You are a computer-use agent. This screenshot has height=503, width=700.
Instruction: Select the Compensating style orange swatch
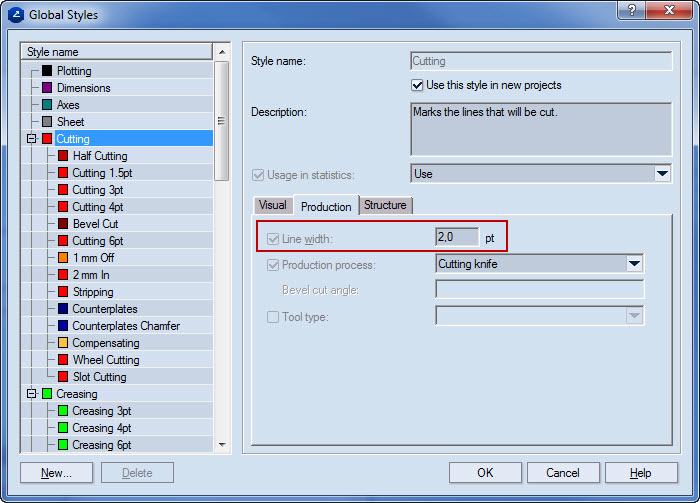(63, 343)
